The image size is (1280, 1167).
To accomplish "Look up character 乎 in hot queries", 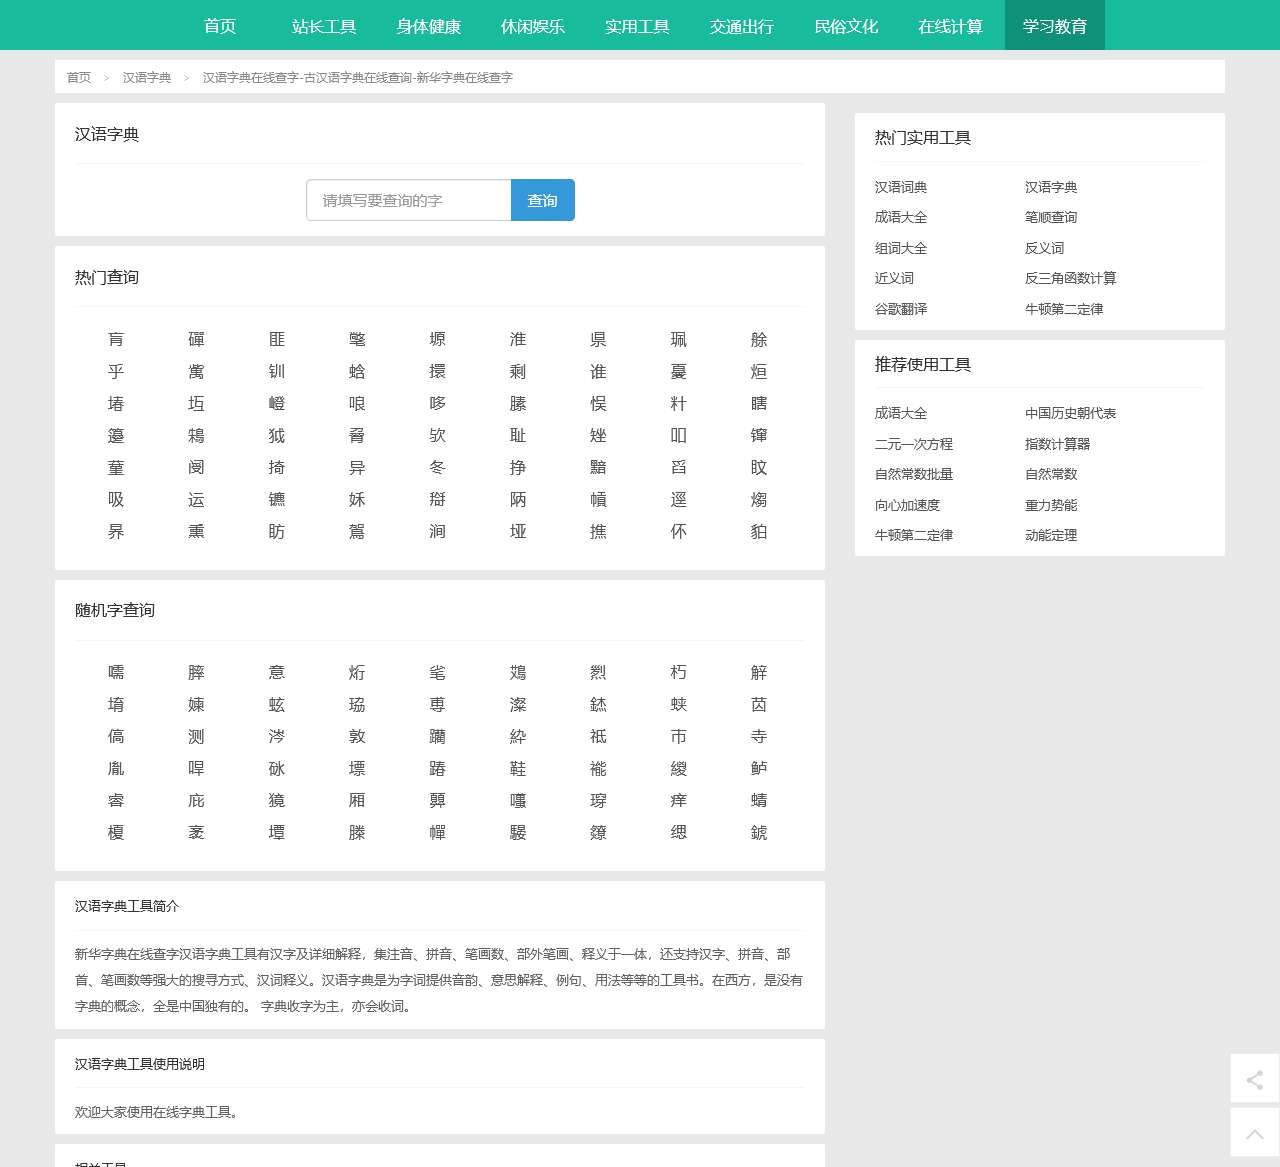I will coord(116,372).
